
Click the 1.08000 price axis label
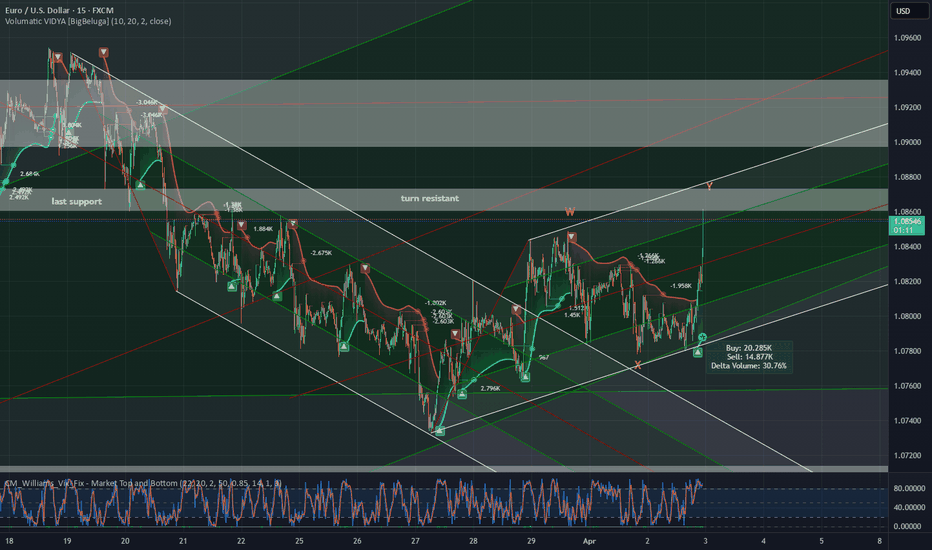tap(907, 316)
